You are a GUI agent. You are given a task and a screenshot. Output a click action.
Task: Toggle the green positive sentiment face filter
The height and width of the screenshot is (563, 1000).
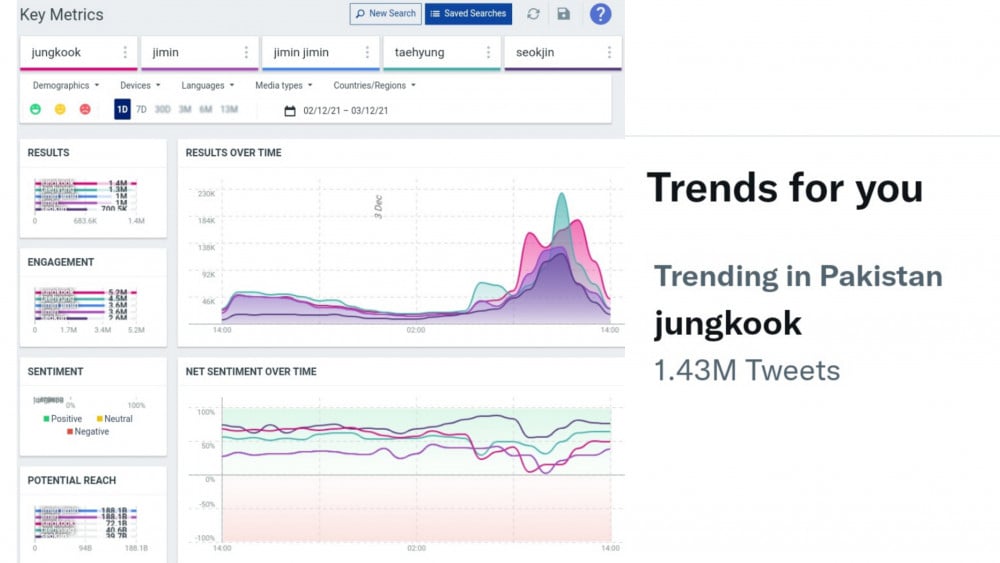pyautogui.click(x=36, y=109)
